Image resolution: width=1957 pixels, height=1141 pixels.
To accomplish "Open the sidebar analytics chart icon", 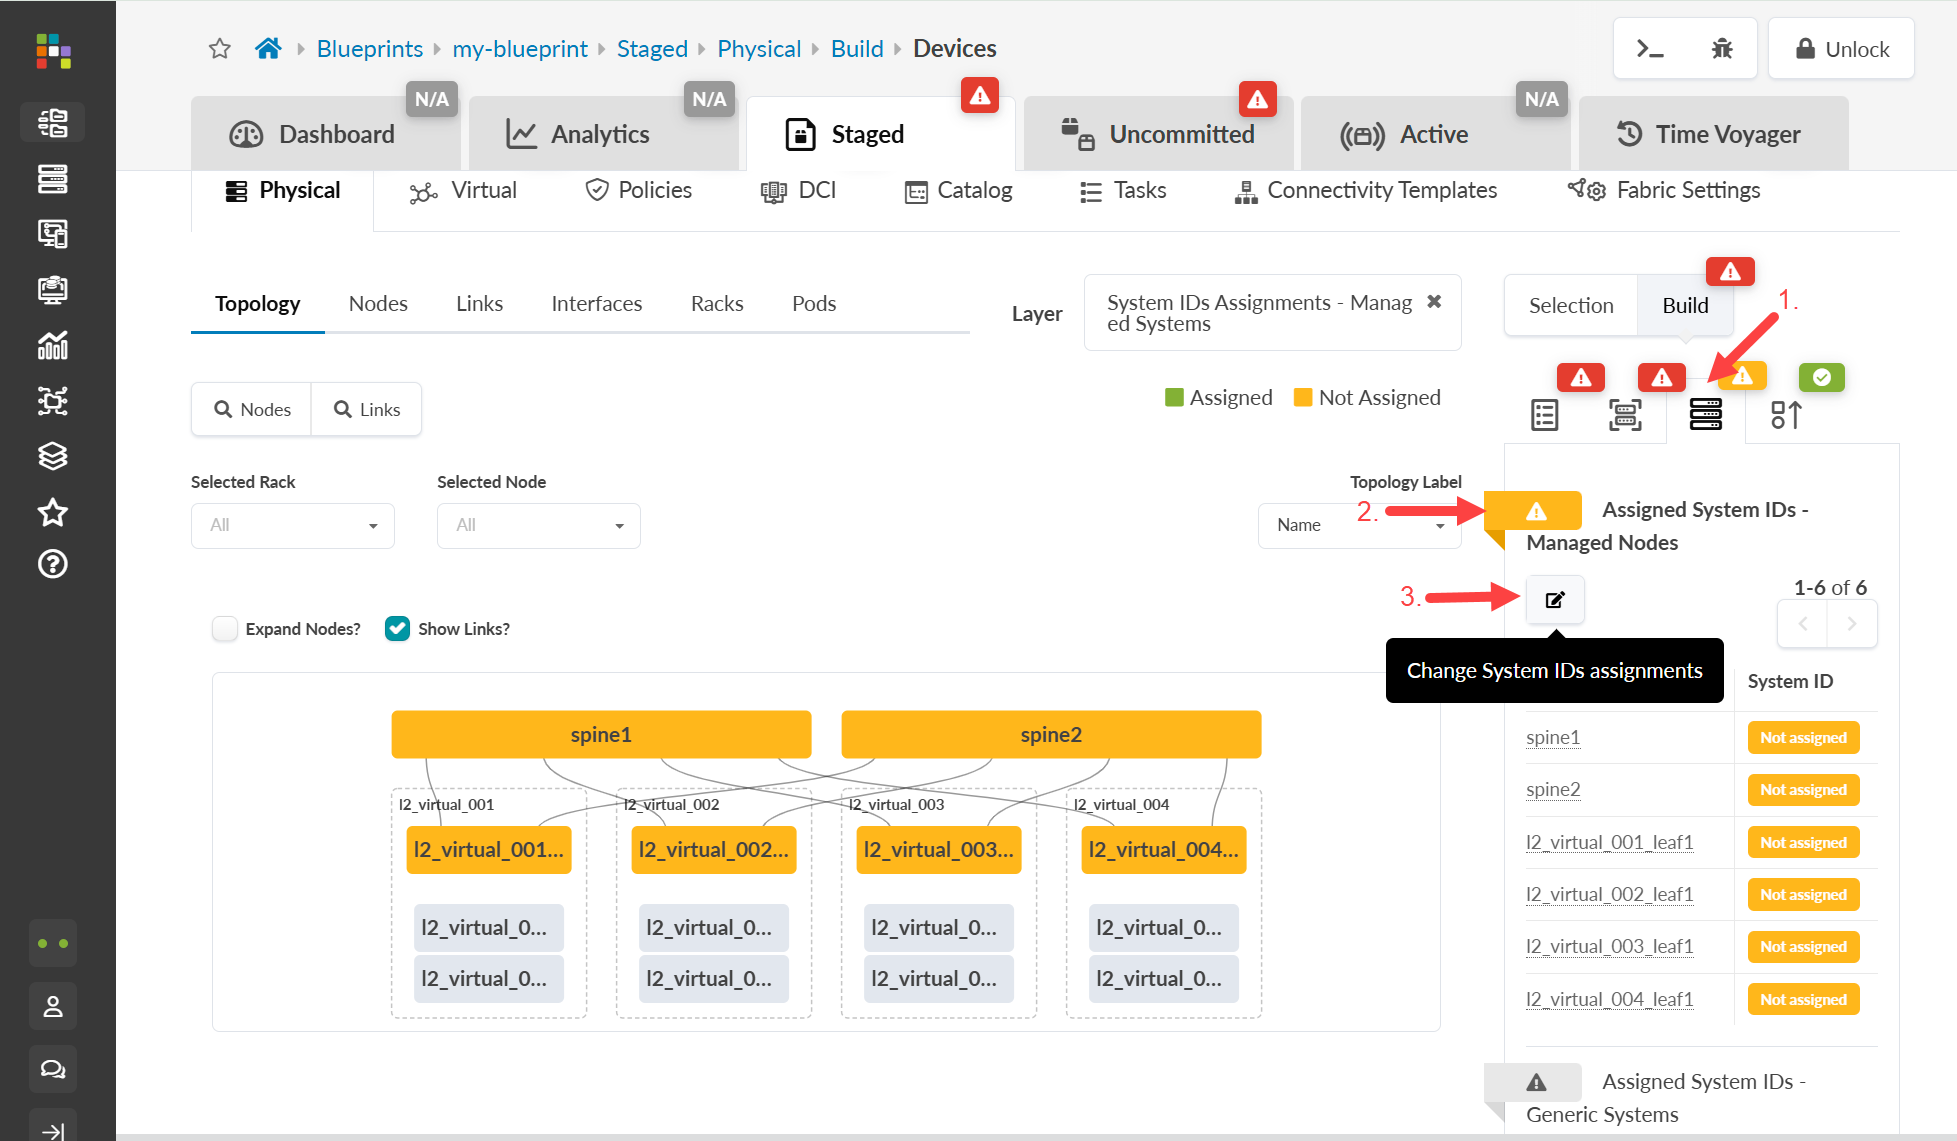I will [52, 345].
